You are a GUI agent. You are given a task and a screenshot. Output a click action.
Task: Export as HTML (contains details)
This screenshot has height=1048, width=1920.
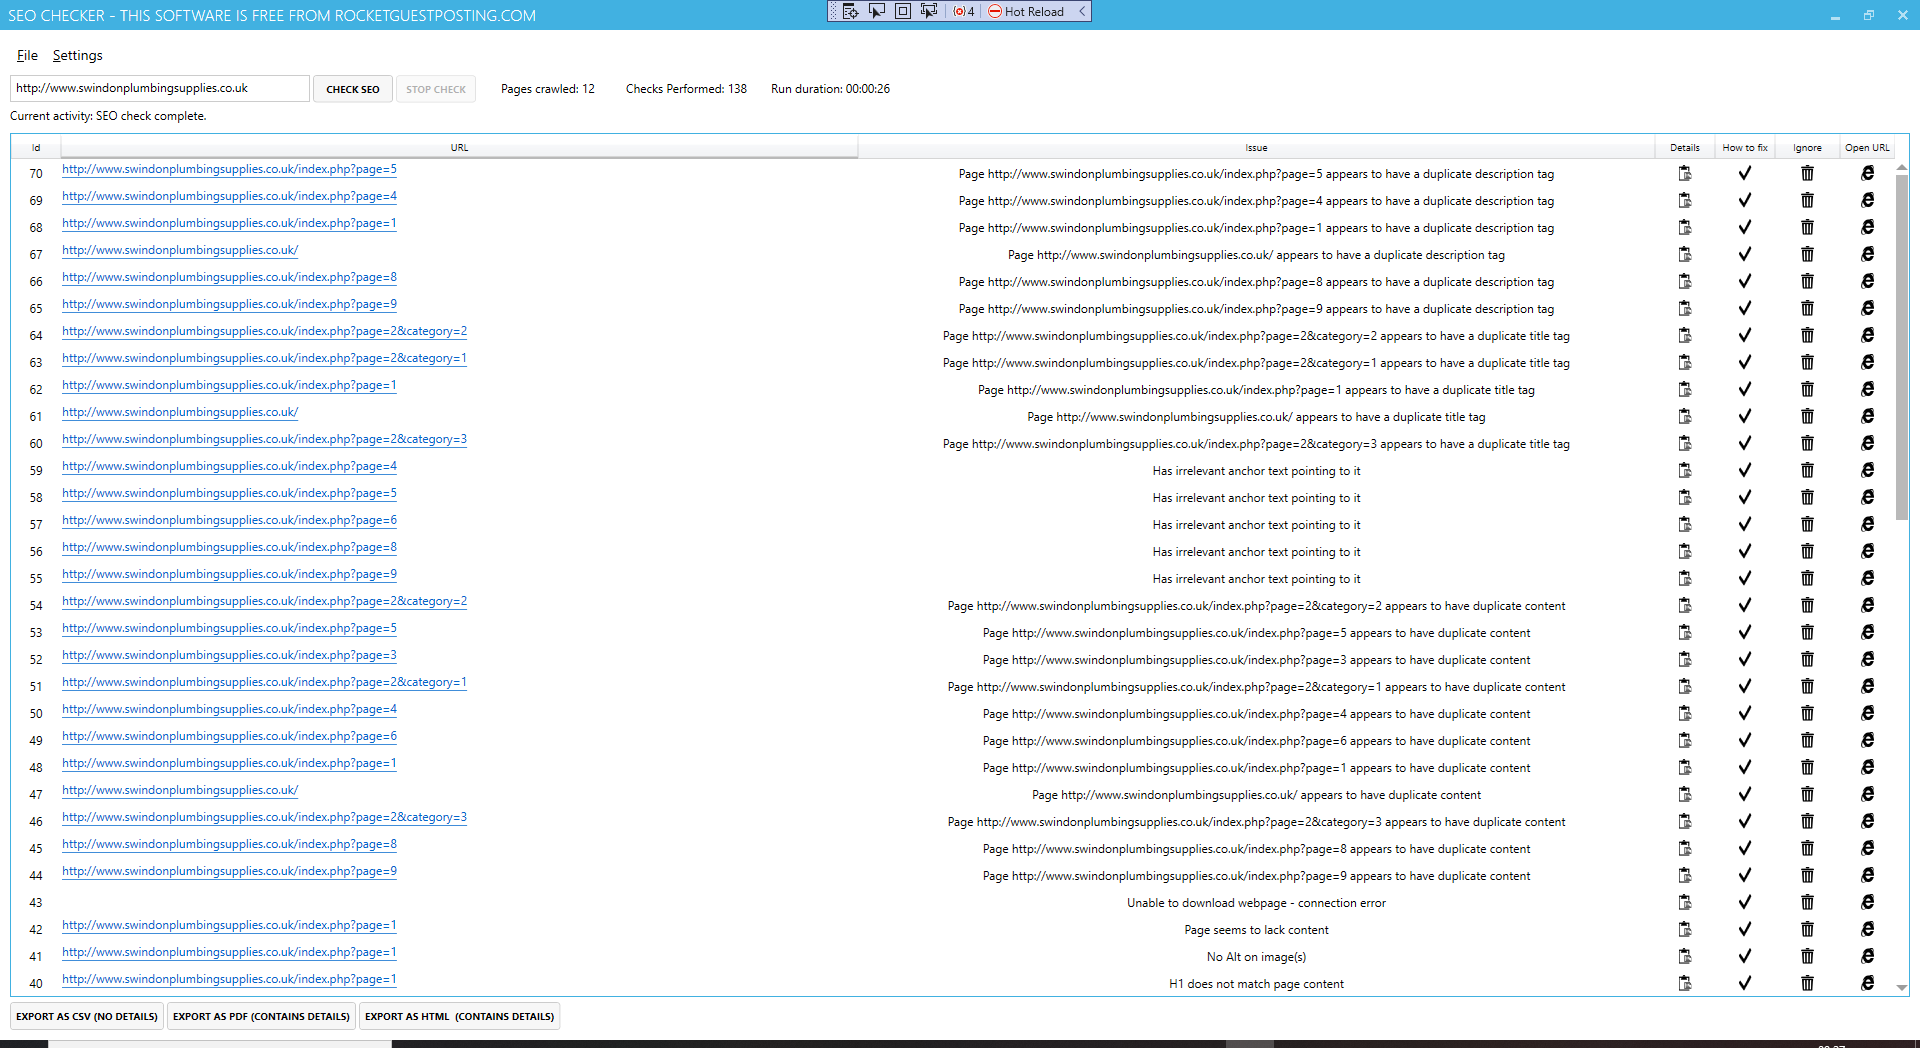coord(459,1016)
